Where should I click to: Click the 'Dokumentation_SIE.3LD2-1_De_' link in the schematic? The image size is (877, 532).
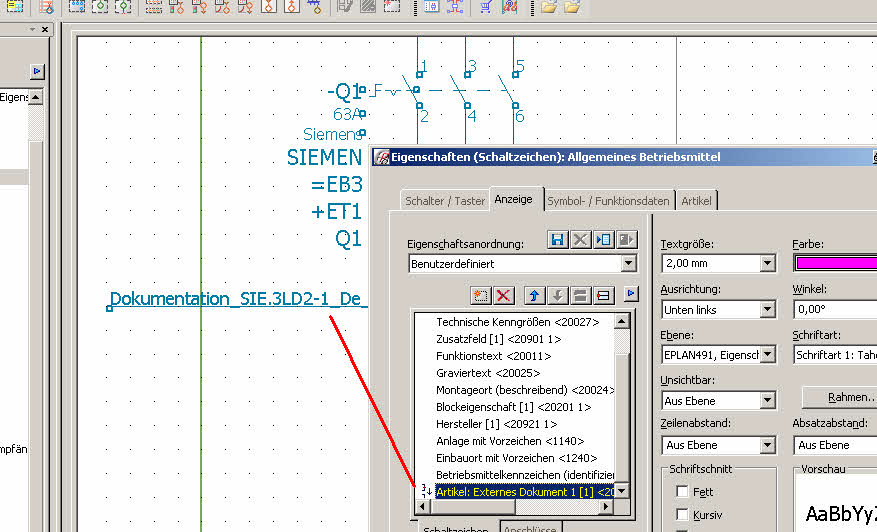239,299
